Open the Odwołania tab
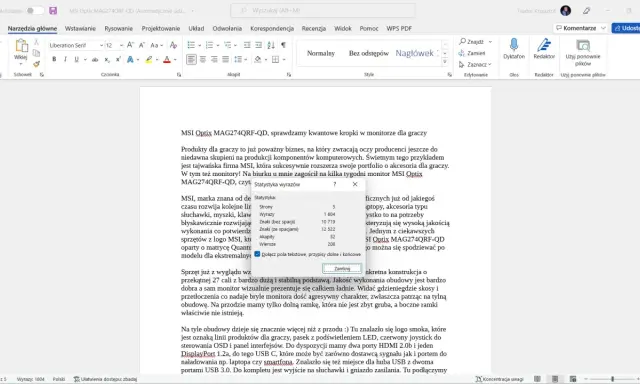 click(227, 29)
